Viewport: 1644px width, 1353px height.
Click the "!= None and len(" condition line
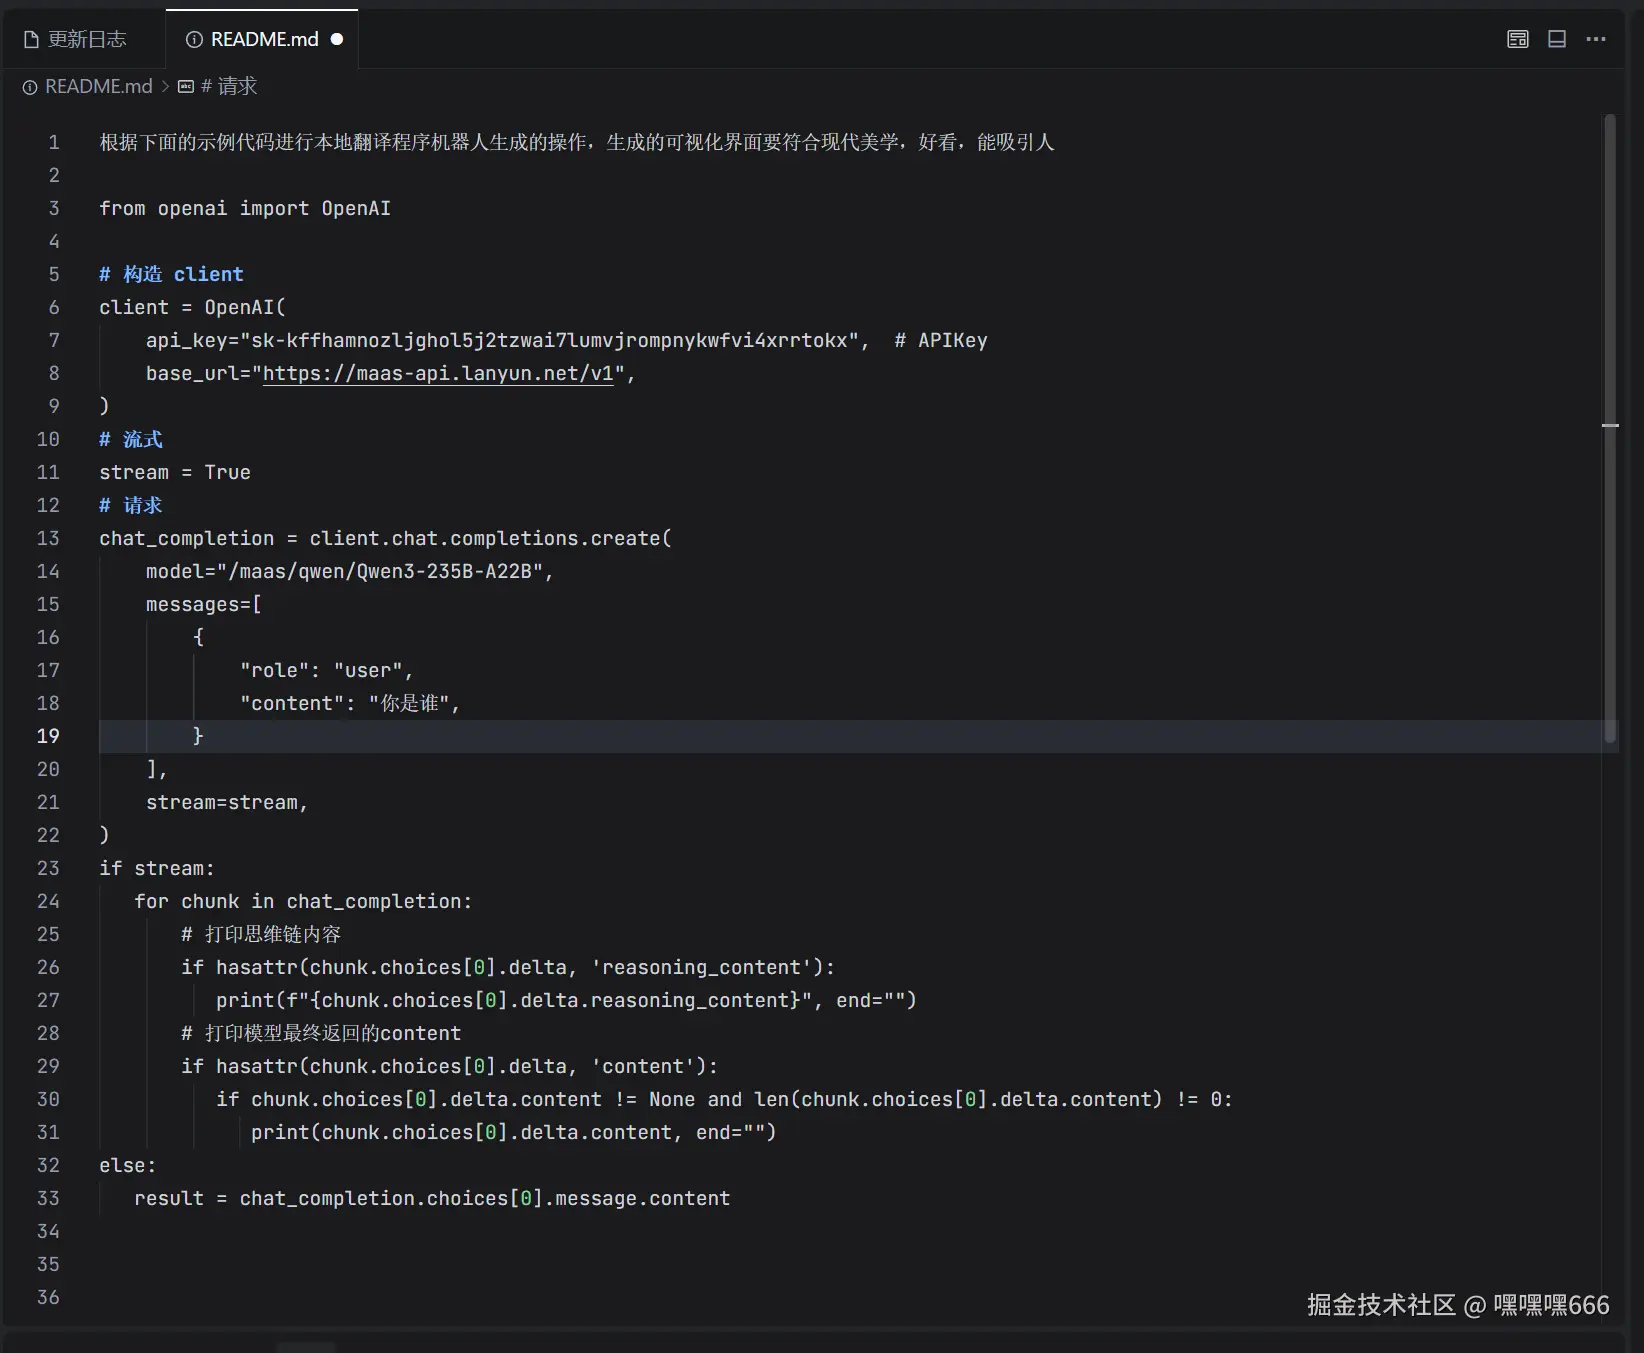click(x=725, y=1099)
